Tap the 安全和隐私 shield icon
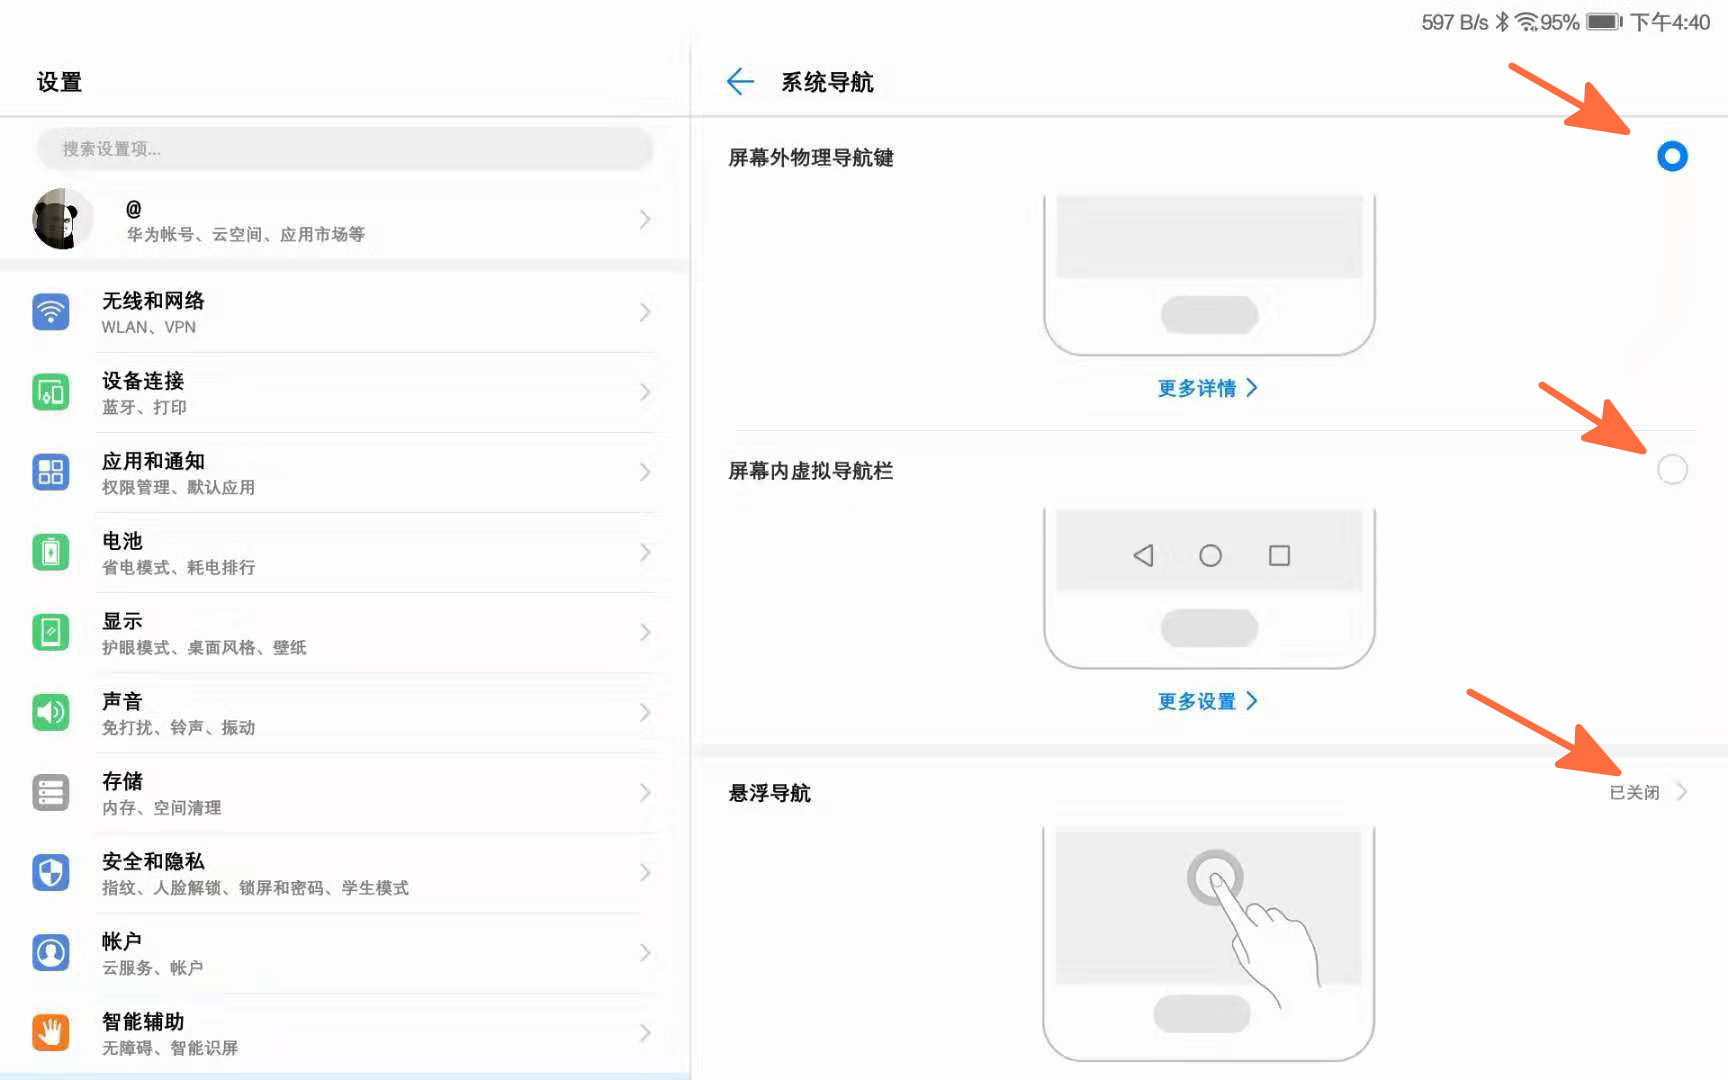 click(51, 872)
